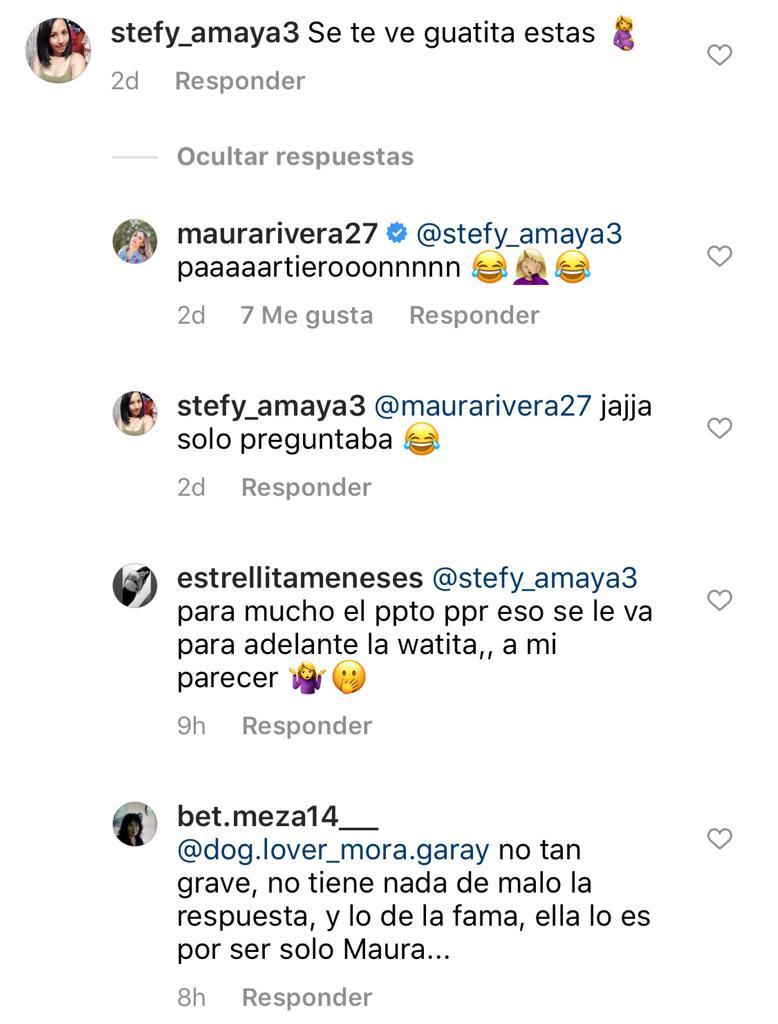The width and height of the screenshot is (778, 1024).
Task: Open bet.meza14___'s profile picture
Action: pyautogui.click(x=136, y=823)
